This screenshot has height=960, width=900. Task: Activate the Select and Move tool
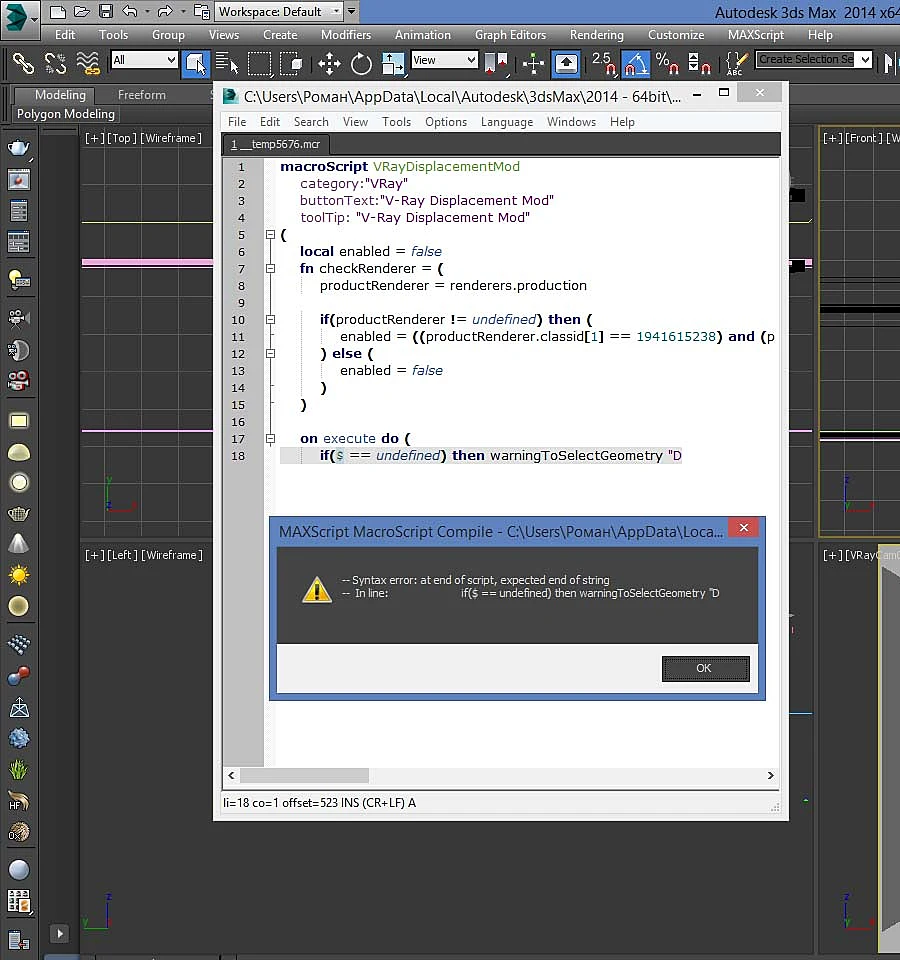tap(329, 63)
